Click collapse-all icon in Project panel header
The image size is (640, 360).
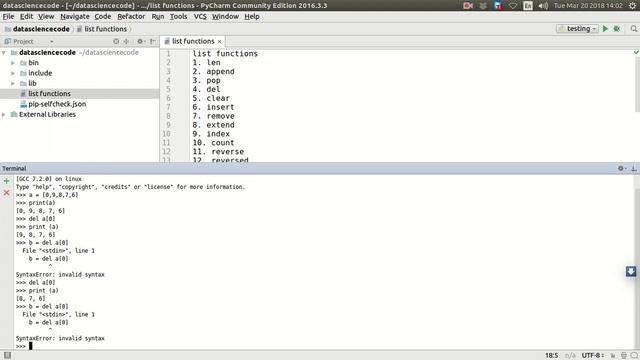127,41
